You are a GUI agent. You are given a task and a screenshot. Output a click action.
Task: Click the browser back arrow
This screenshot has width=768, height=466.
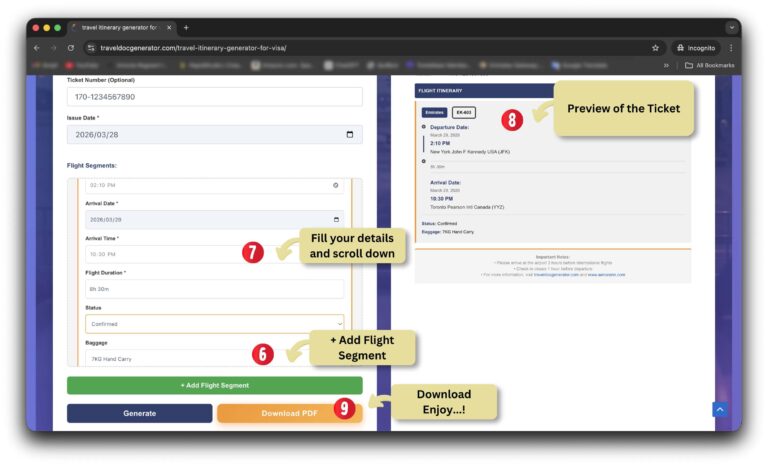pos(37,47)
